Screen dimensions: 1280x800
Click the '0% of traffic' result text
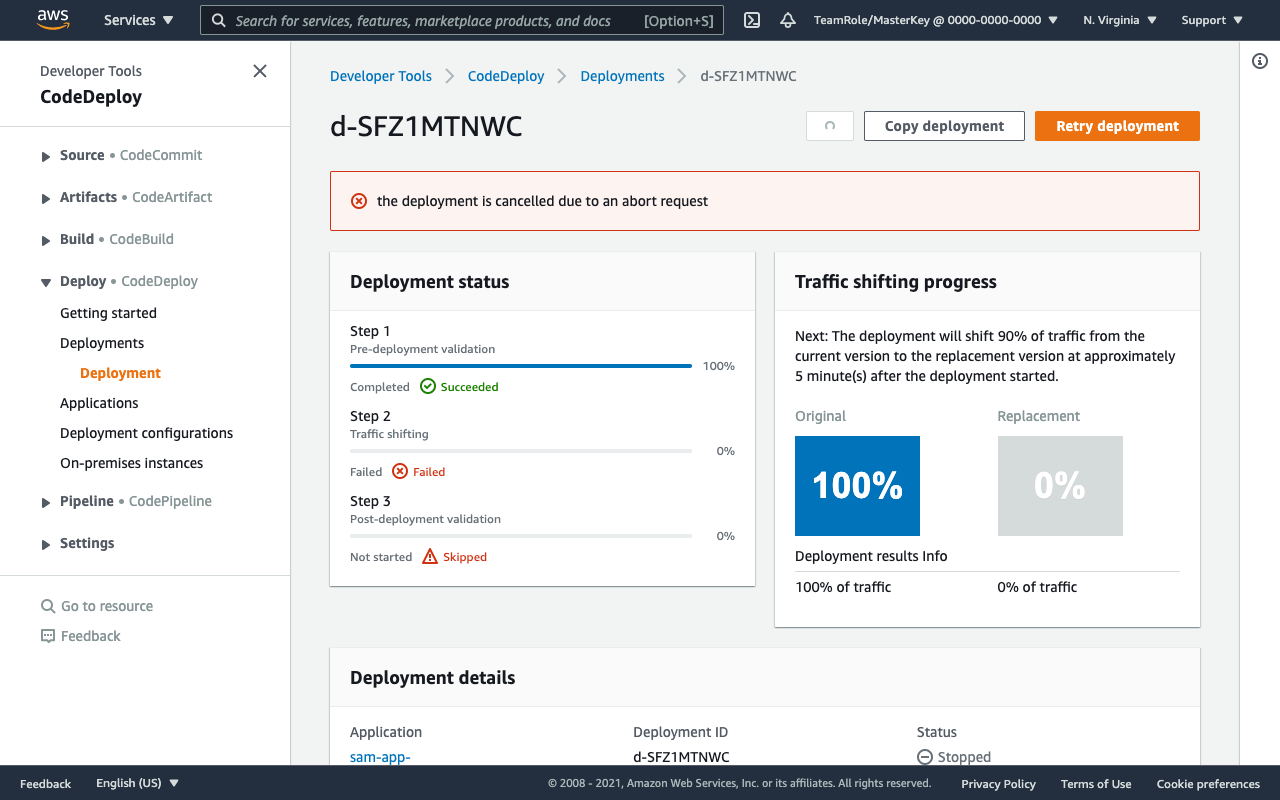click(x=1037, y=587)
